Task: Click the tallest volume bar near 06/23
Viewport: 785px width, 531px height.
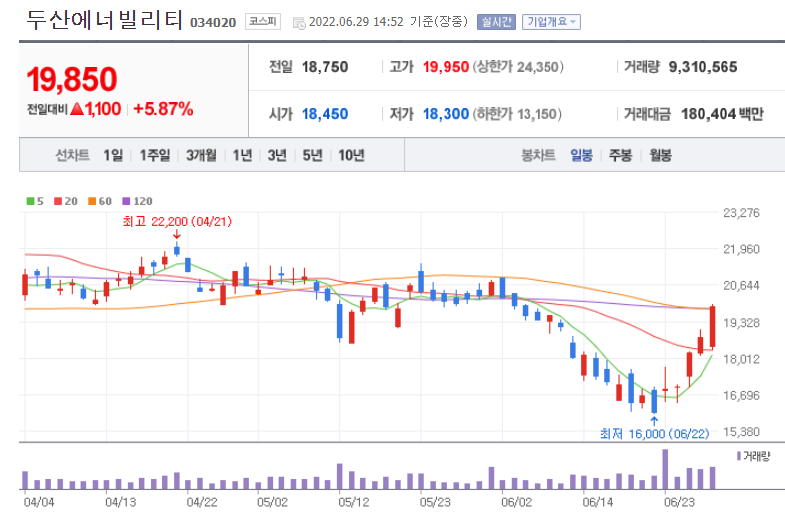Action: (665, 469)
